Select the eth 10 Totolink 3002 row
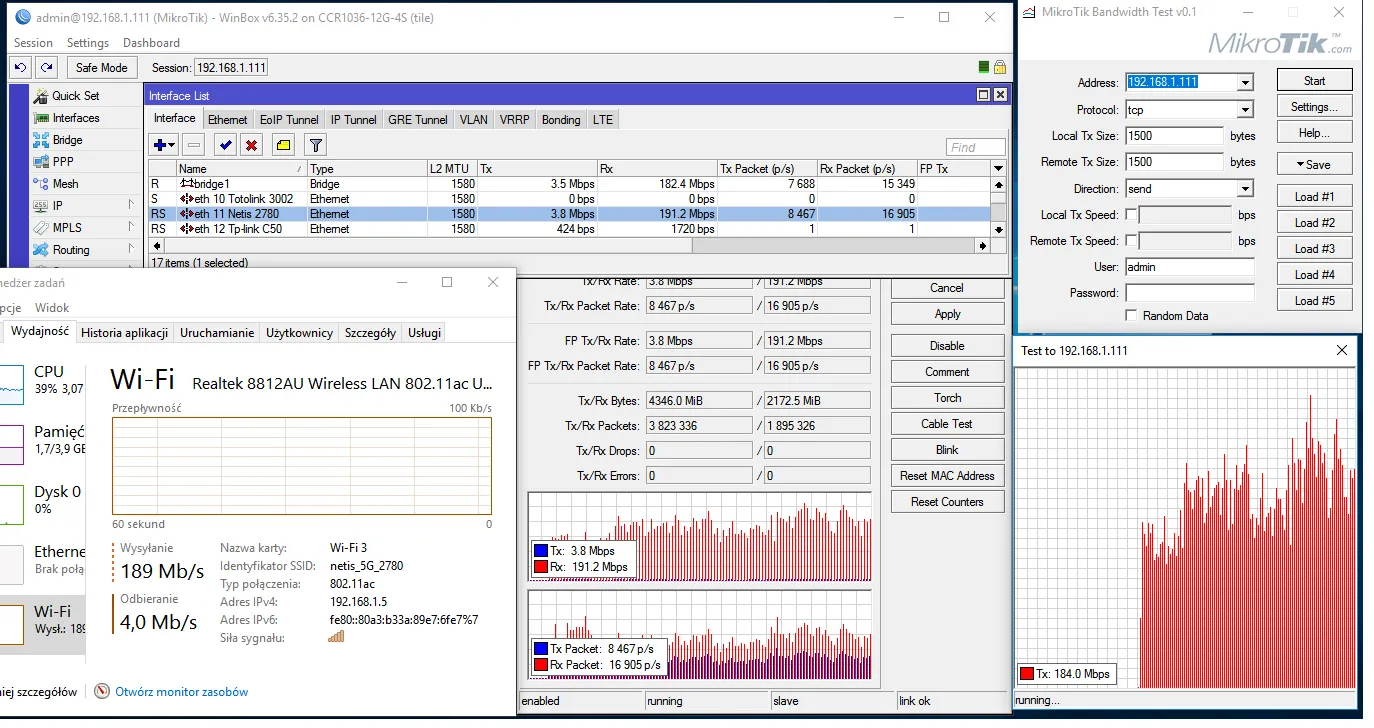The image size is (1374, 728). pos(569,199)
